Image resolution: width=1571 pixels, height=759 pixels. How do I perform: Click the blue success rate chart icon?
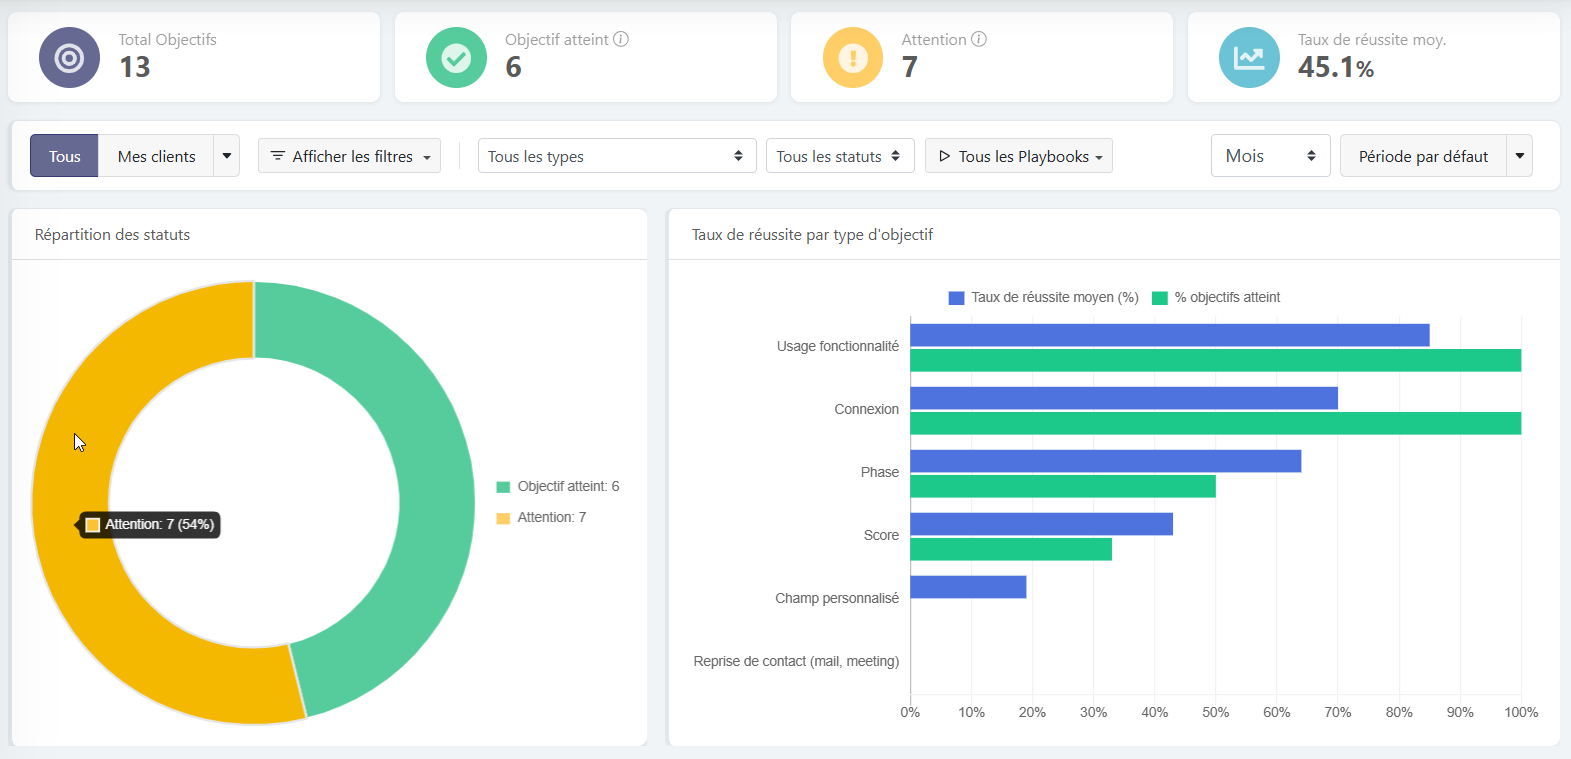(1248, 58)
